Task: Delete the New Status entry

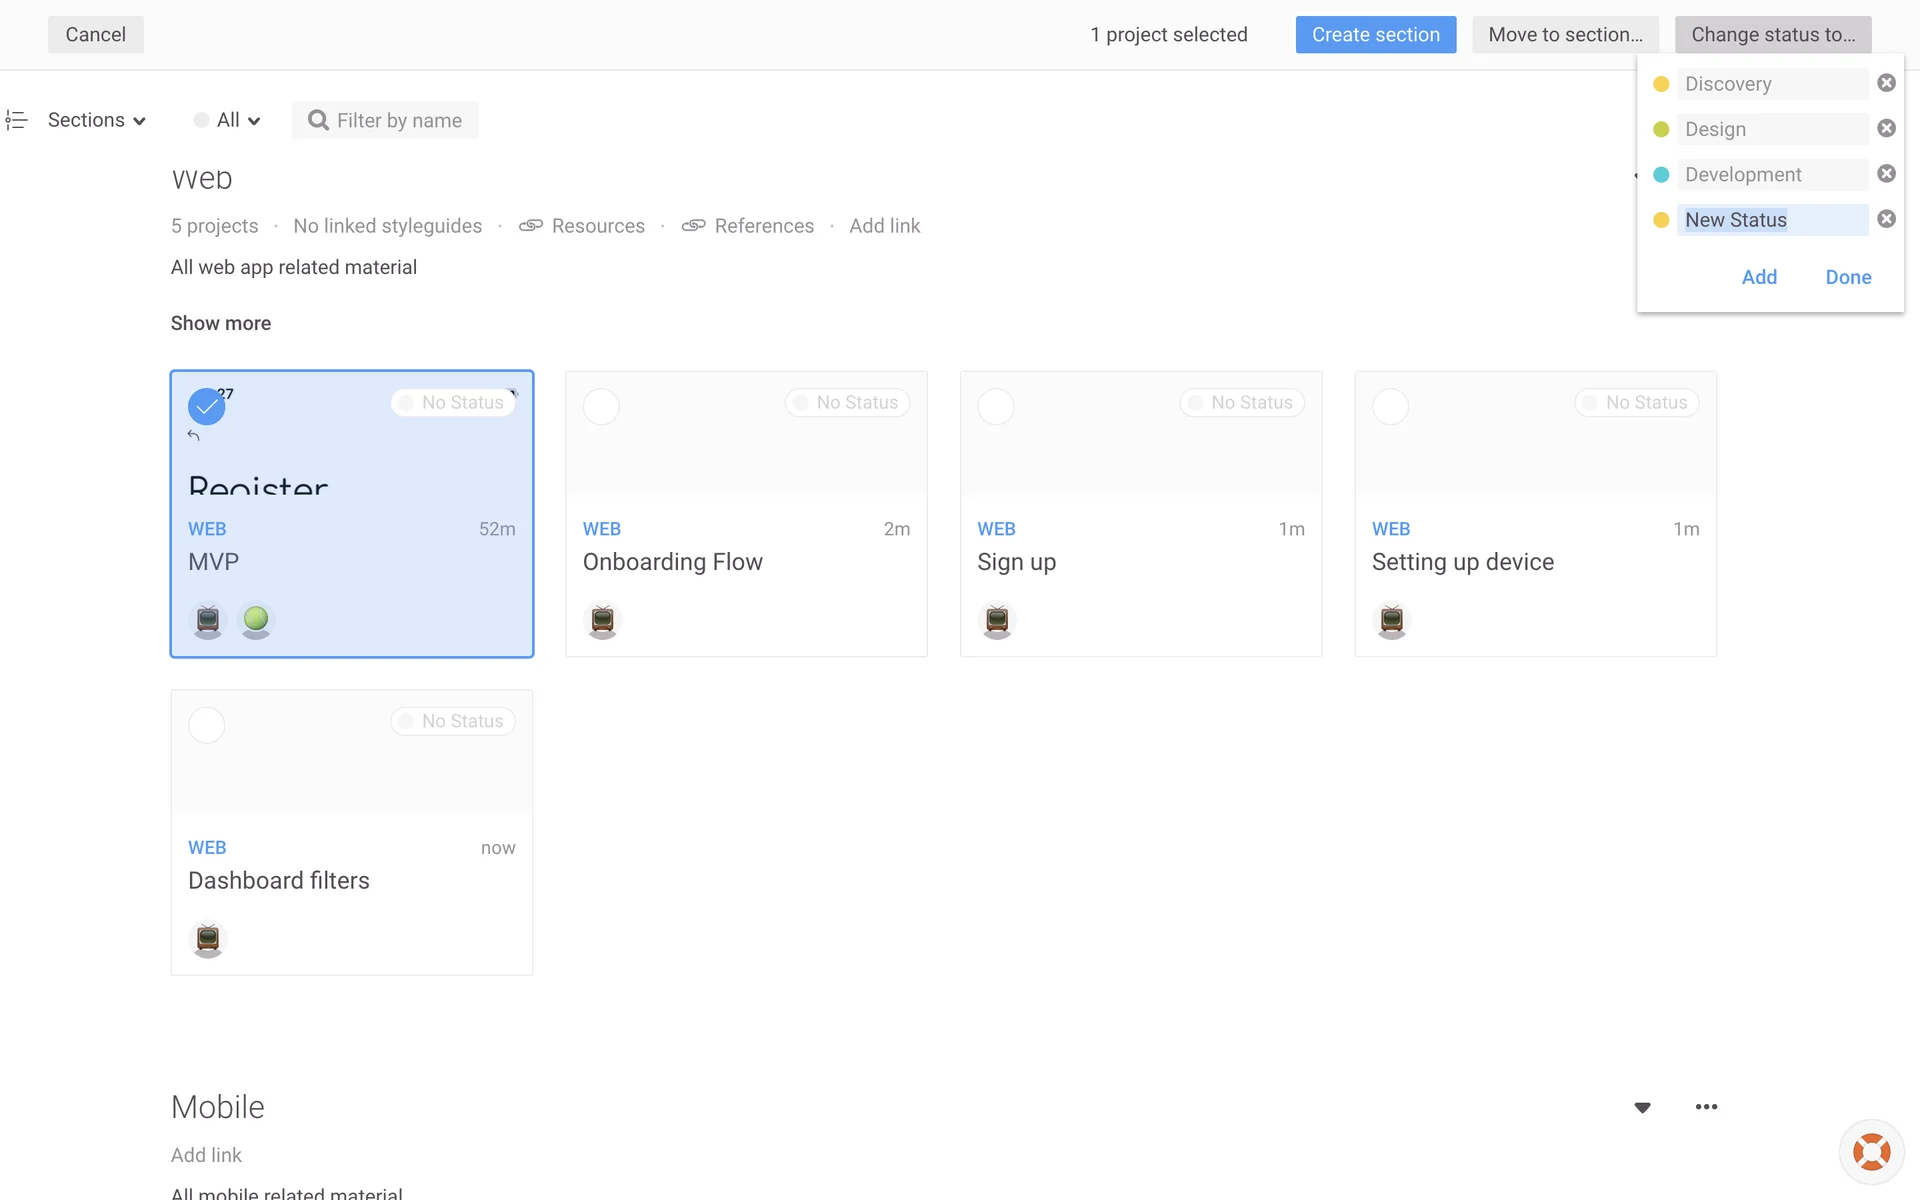Action: [x=1886, y=219]
